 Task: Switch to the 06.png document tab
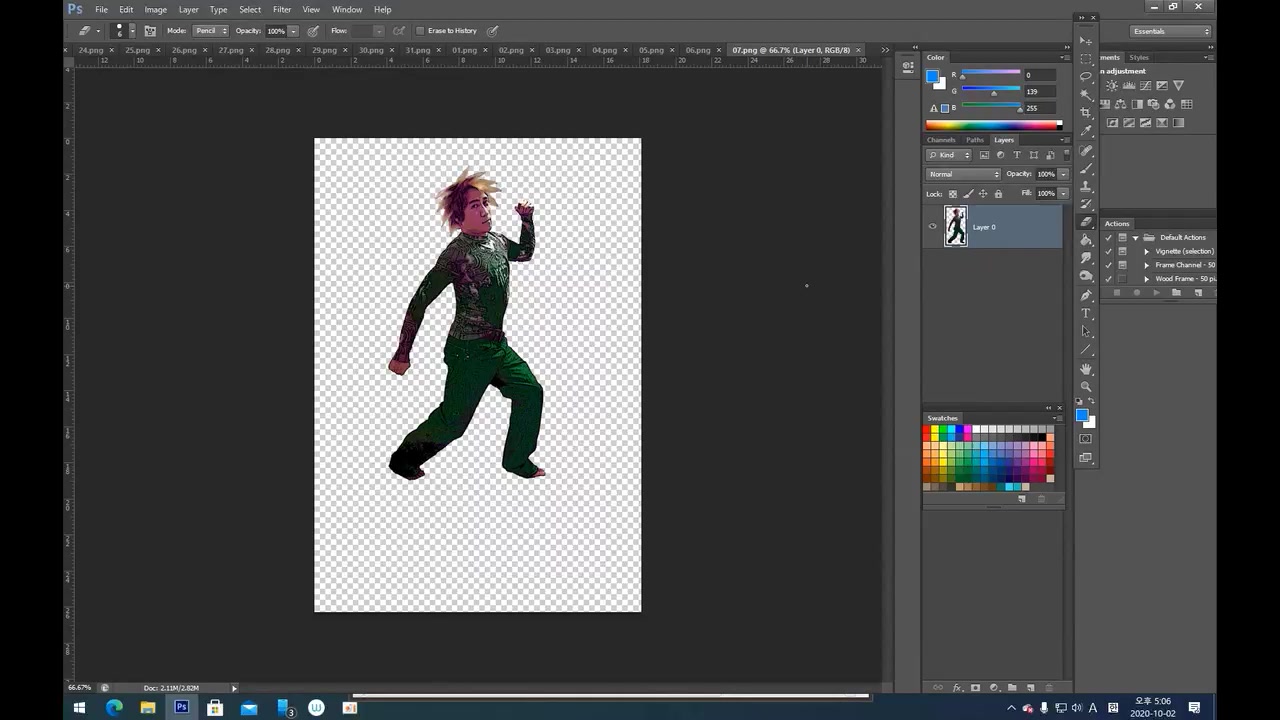pyautogui.click(x=697, y=50)
